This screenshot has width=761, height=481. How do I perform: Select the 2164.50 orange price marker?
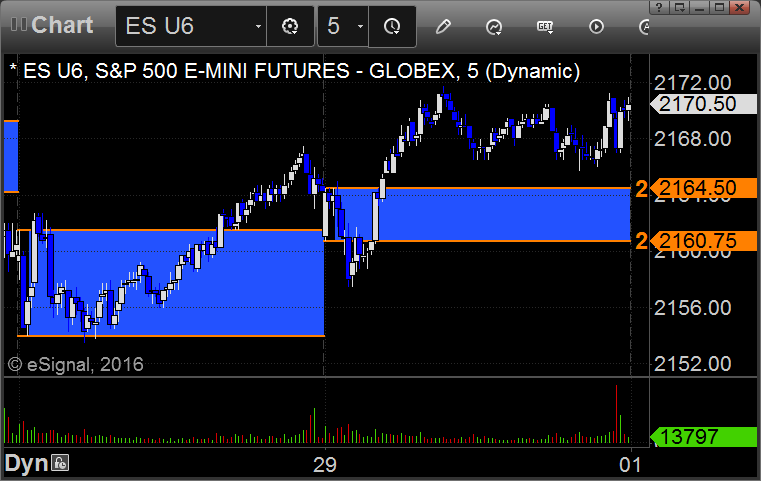point(703,188)
